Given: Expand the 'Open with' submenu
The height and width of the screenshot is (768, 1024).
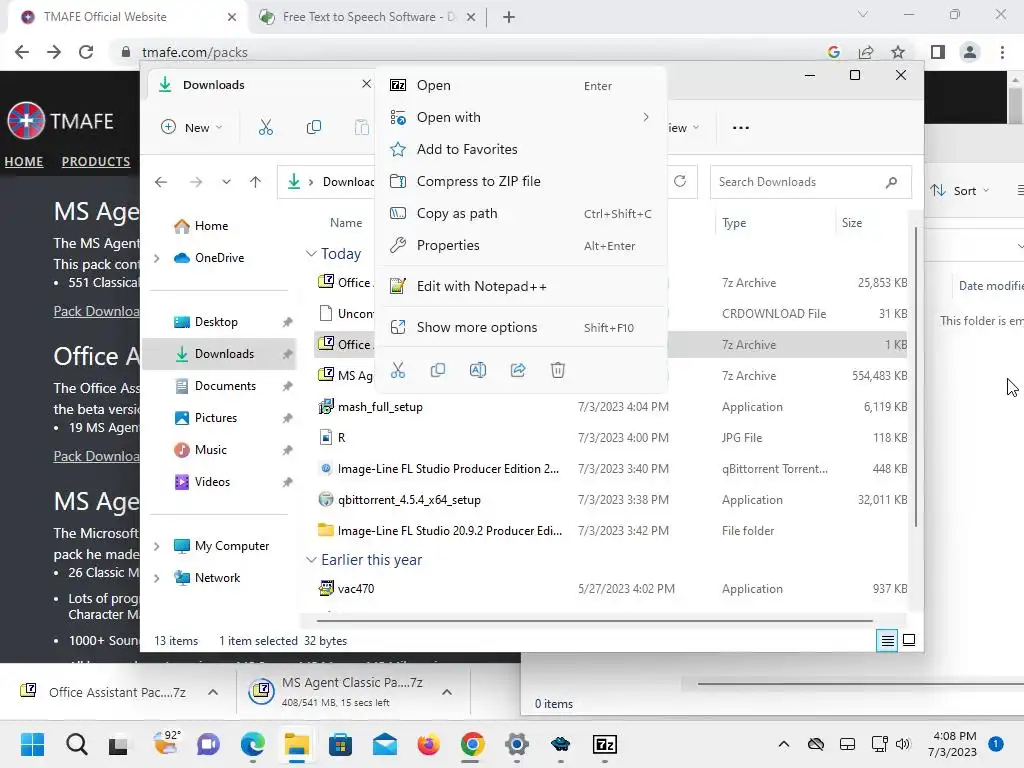Looking at the screenshot, I should pos(520,118).
